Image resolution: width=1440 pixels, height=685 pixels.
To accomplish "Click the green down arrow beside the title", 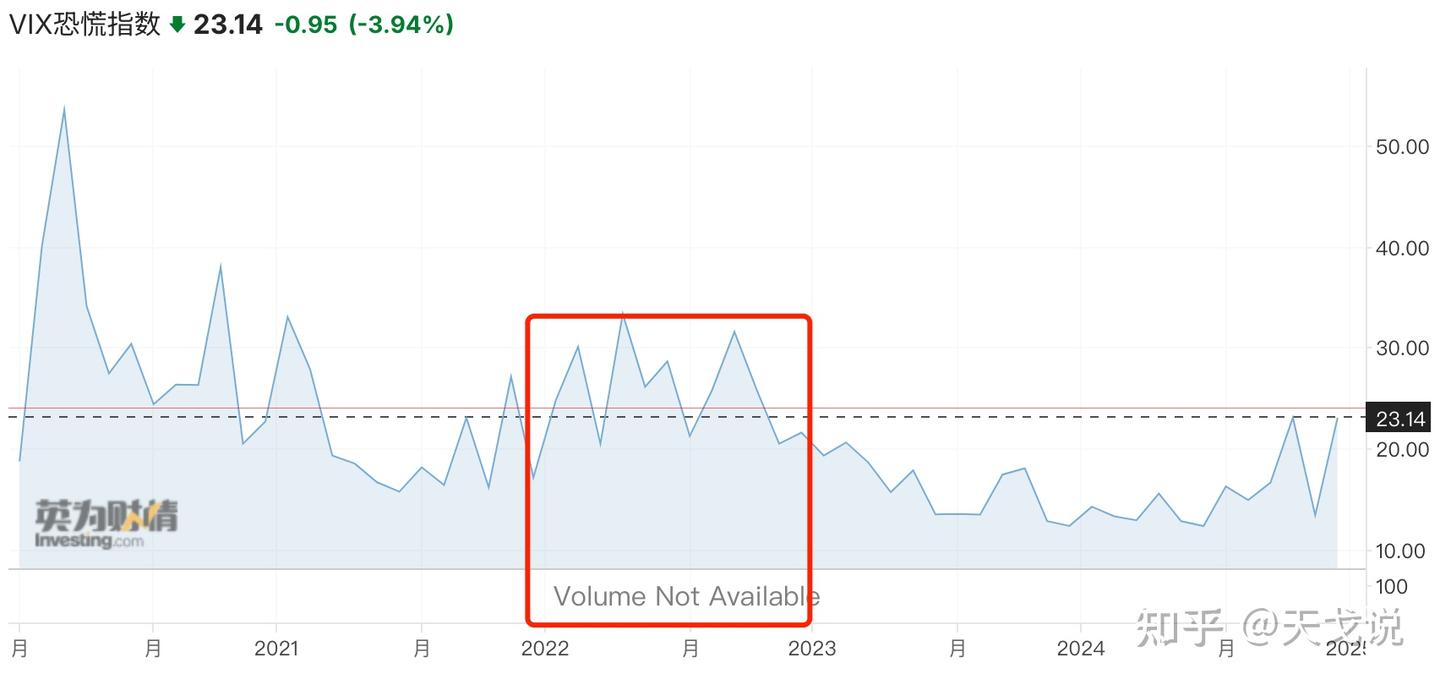I will click(x=177, y=25).
